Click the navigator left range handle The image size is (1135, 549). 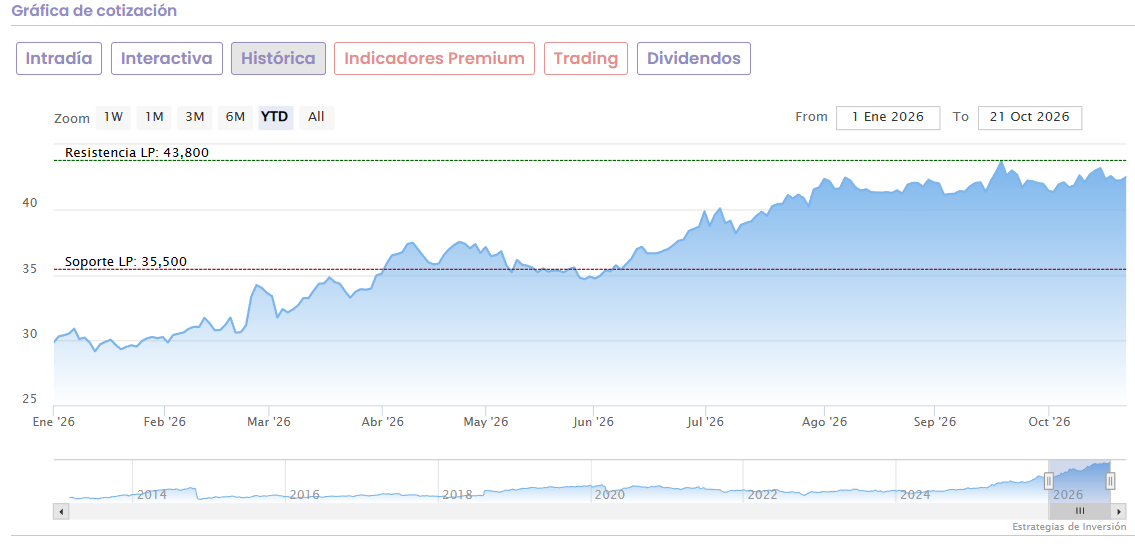(1048, 479)
